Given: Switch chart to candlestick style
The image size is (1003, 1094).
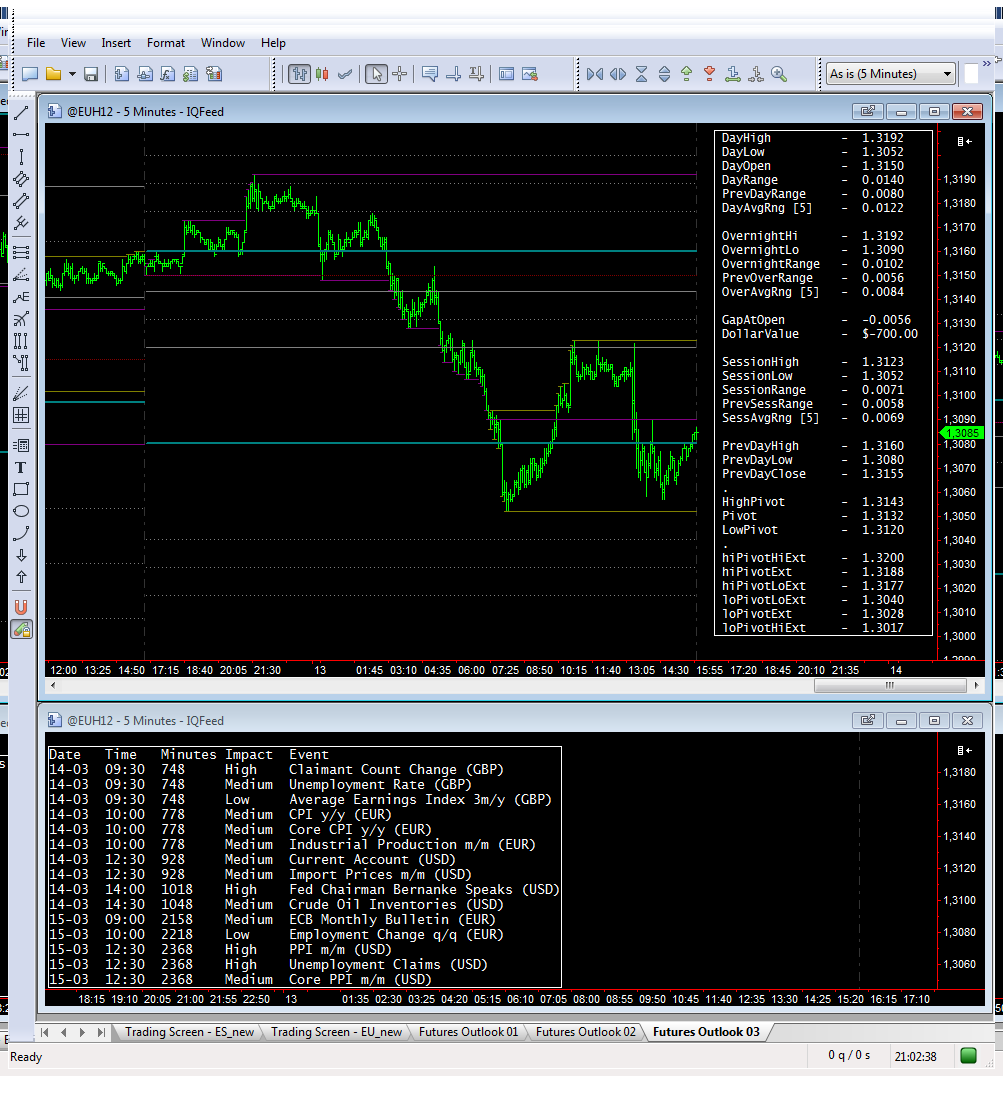Looking at the screenshot, I should pyautogui.click(x=322, y=74).
